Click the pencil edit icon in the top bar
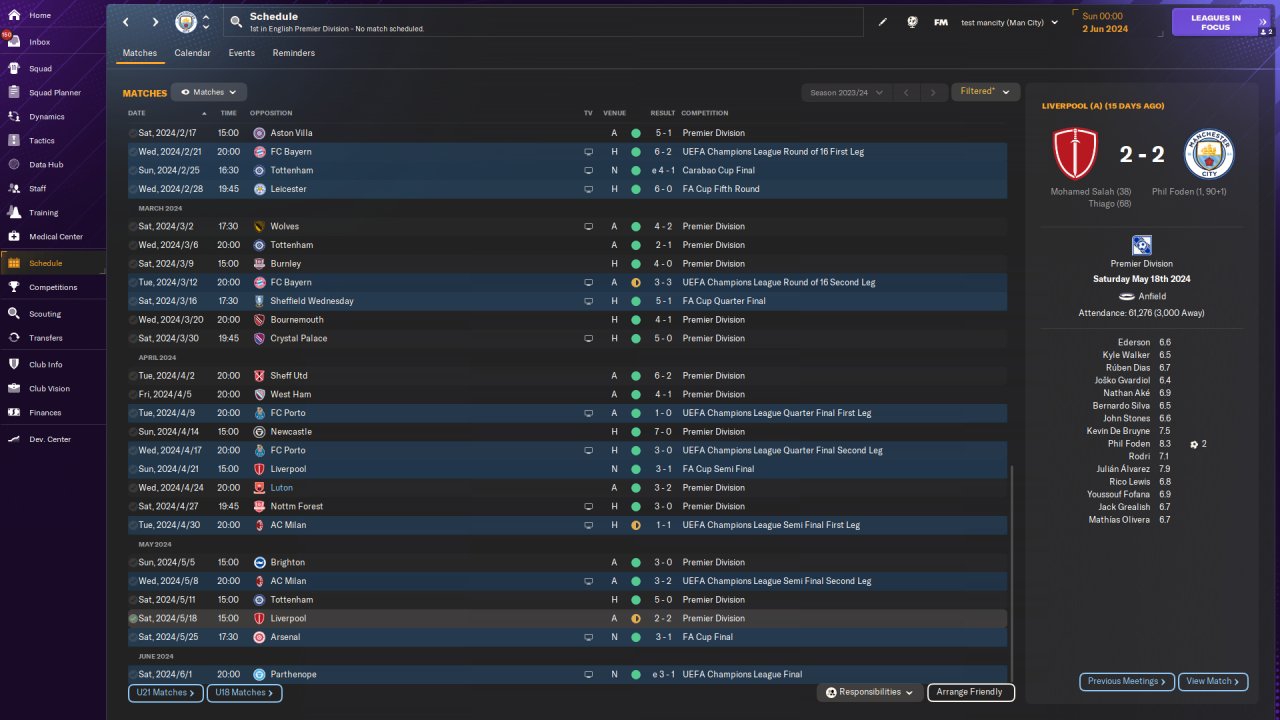The width and height of the screenshot is (1280, 720). click(x=883, y=22)
